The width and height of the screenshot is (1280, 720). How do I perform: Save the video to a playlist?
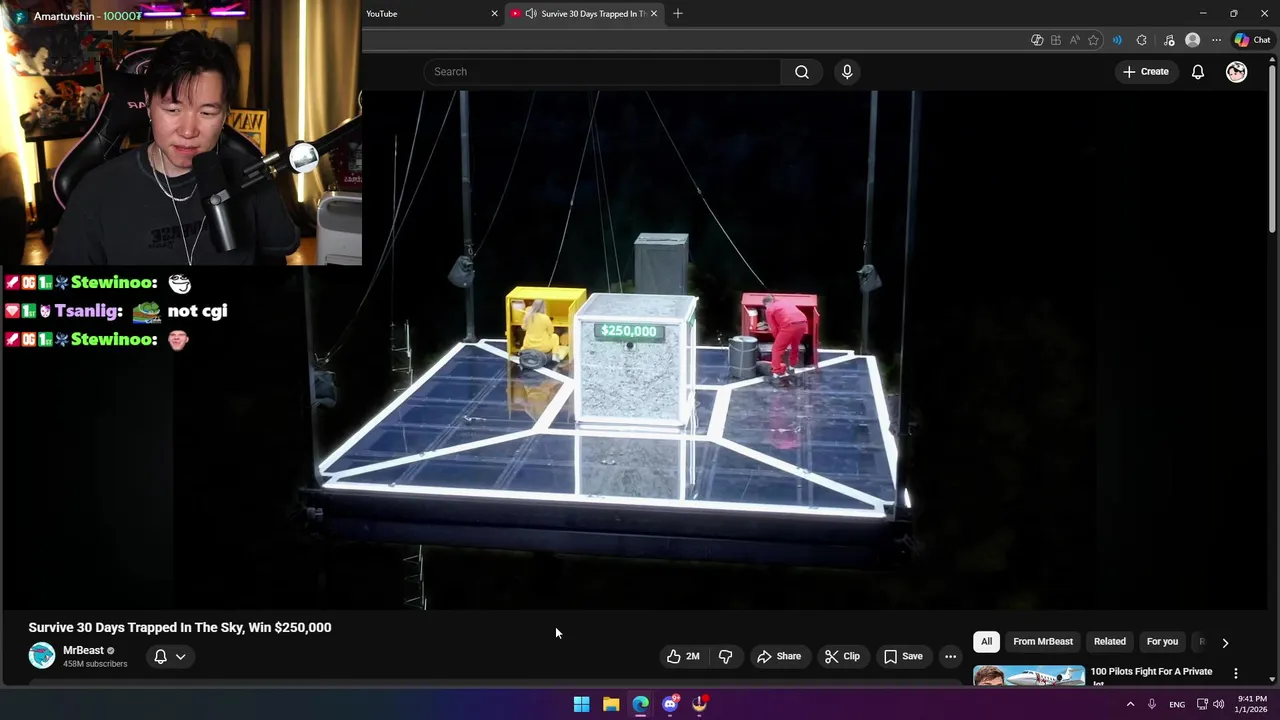[x=903, y=656]
